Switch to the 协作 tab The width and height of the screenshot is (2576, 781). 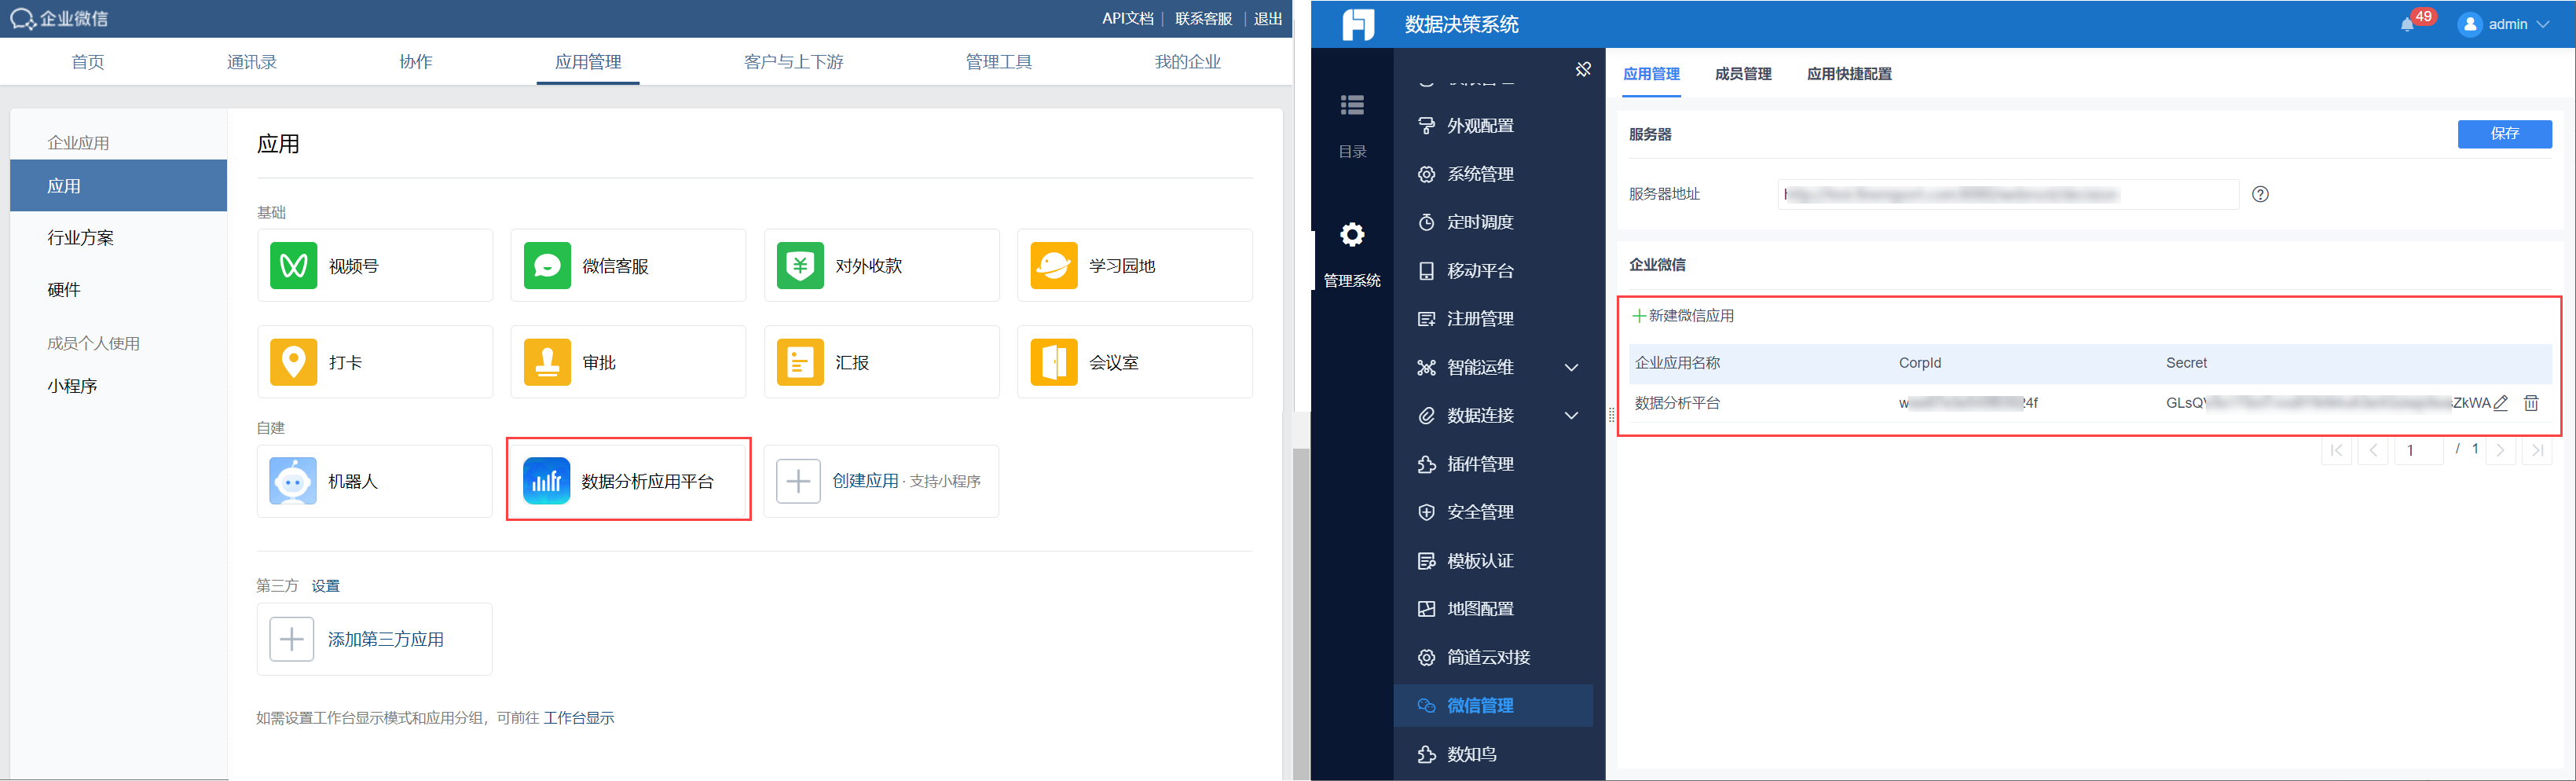(416, 62)
